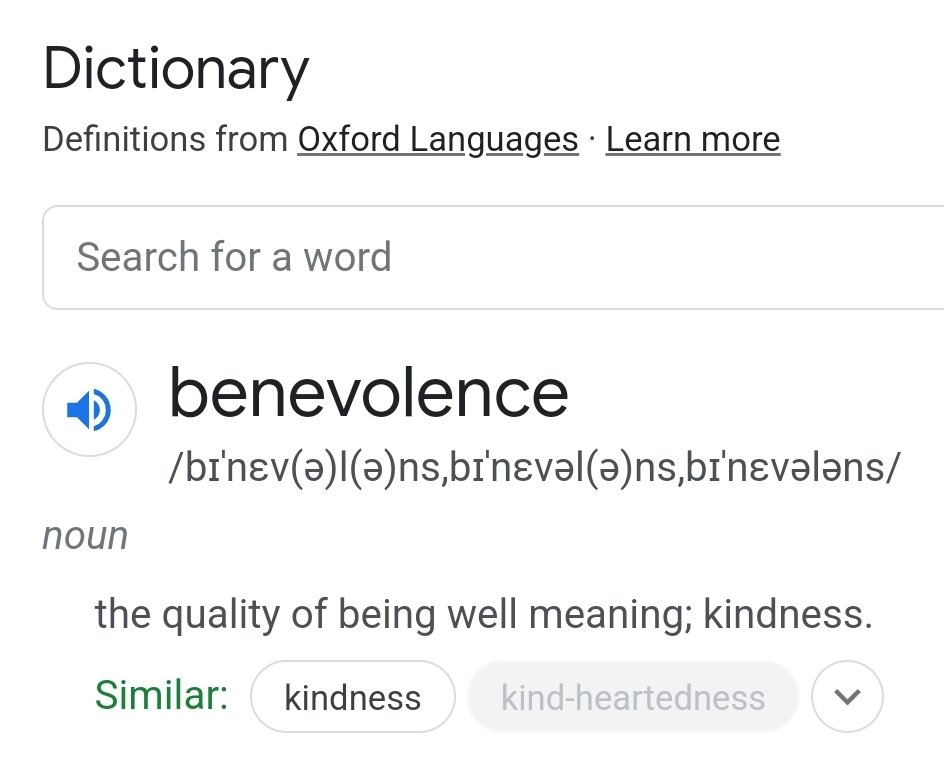Click the word Languages in the underlined source link
944x759 pixels.
(494, 140)
